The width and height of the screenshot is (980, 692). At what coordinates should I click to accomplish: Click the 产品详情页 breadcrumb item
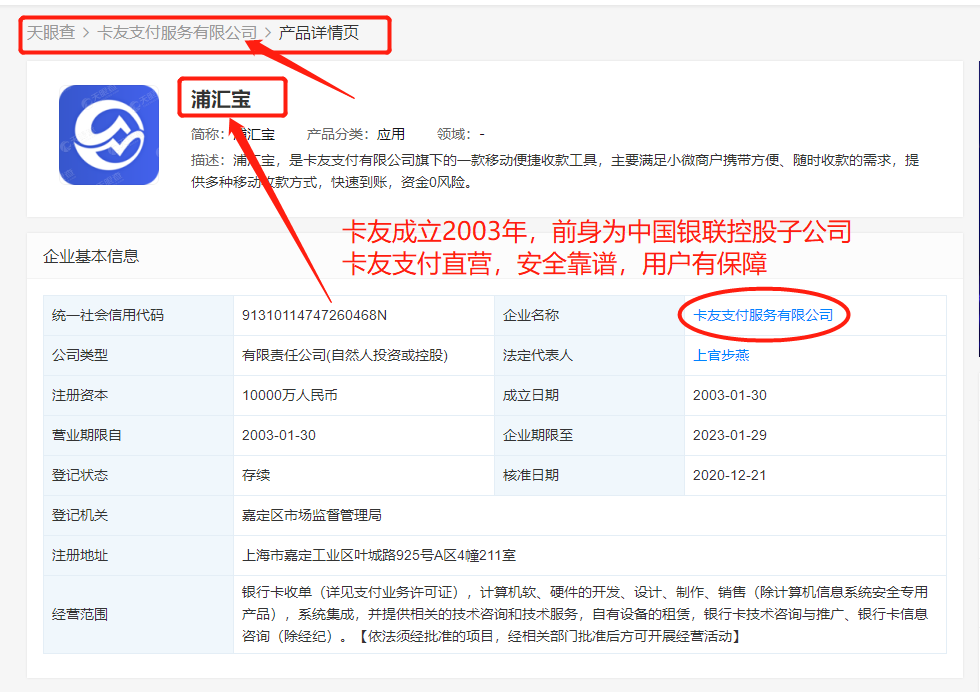(x=318, y=33)
